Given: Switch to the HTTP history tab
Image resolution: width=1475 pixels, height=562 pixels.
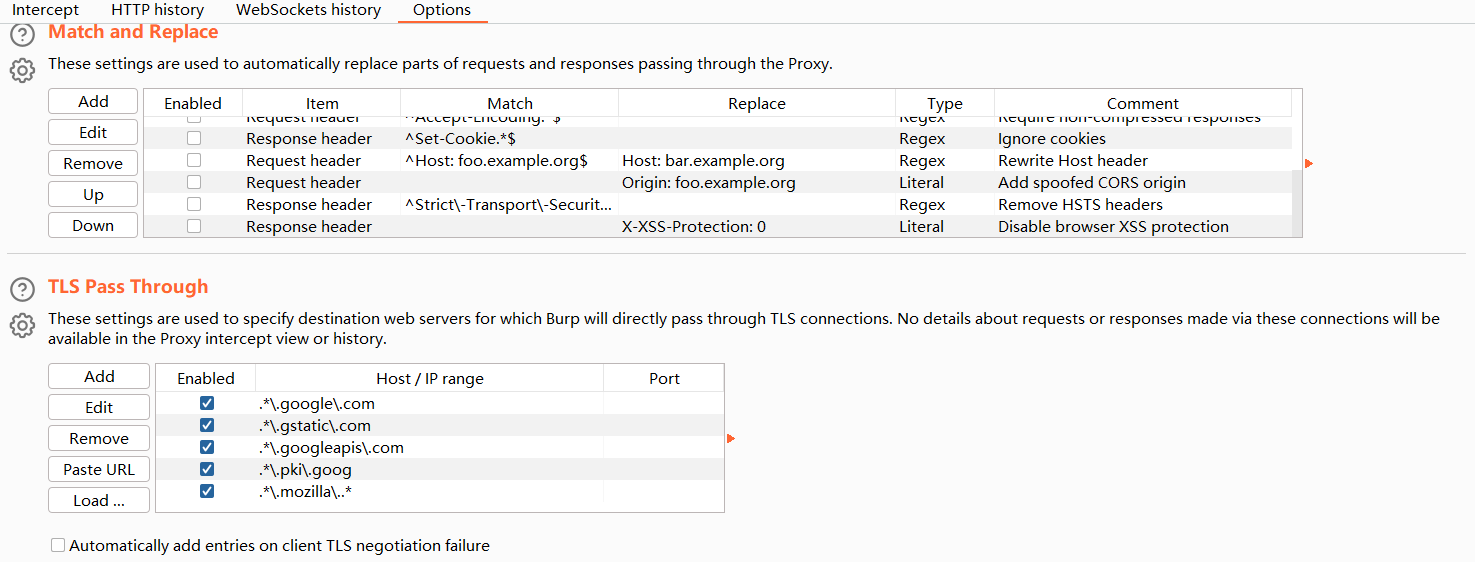Looking at the screenshot, I should click(158, 10).
